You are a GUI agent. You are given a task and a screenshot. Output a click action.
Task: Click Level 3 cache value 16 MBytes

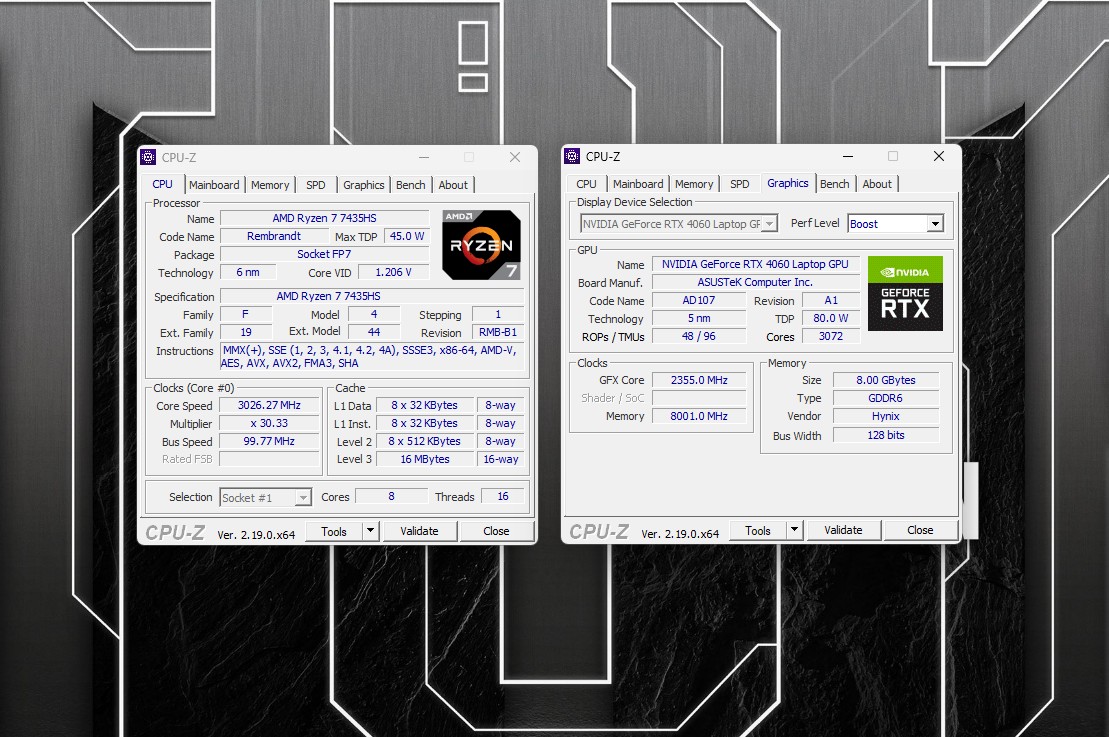(x=424, y=459)
